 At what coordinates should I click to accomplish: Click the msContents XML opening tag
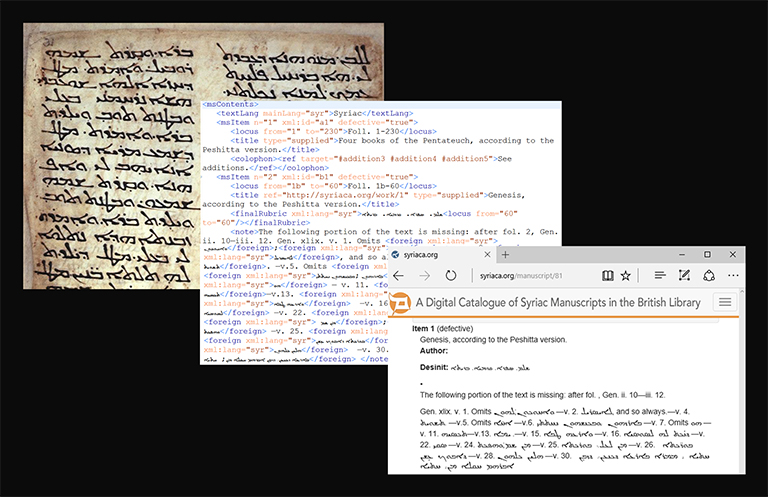click(x=230, y=103)
